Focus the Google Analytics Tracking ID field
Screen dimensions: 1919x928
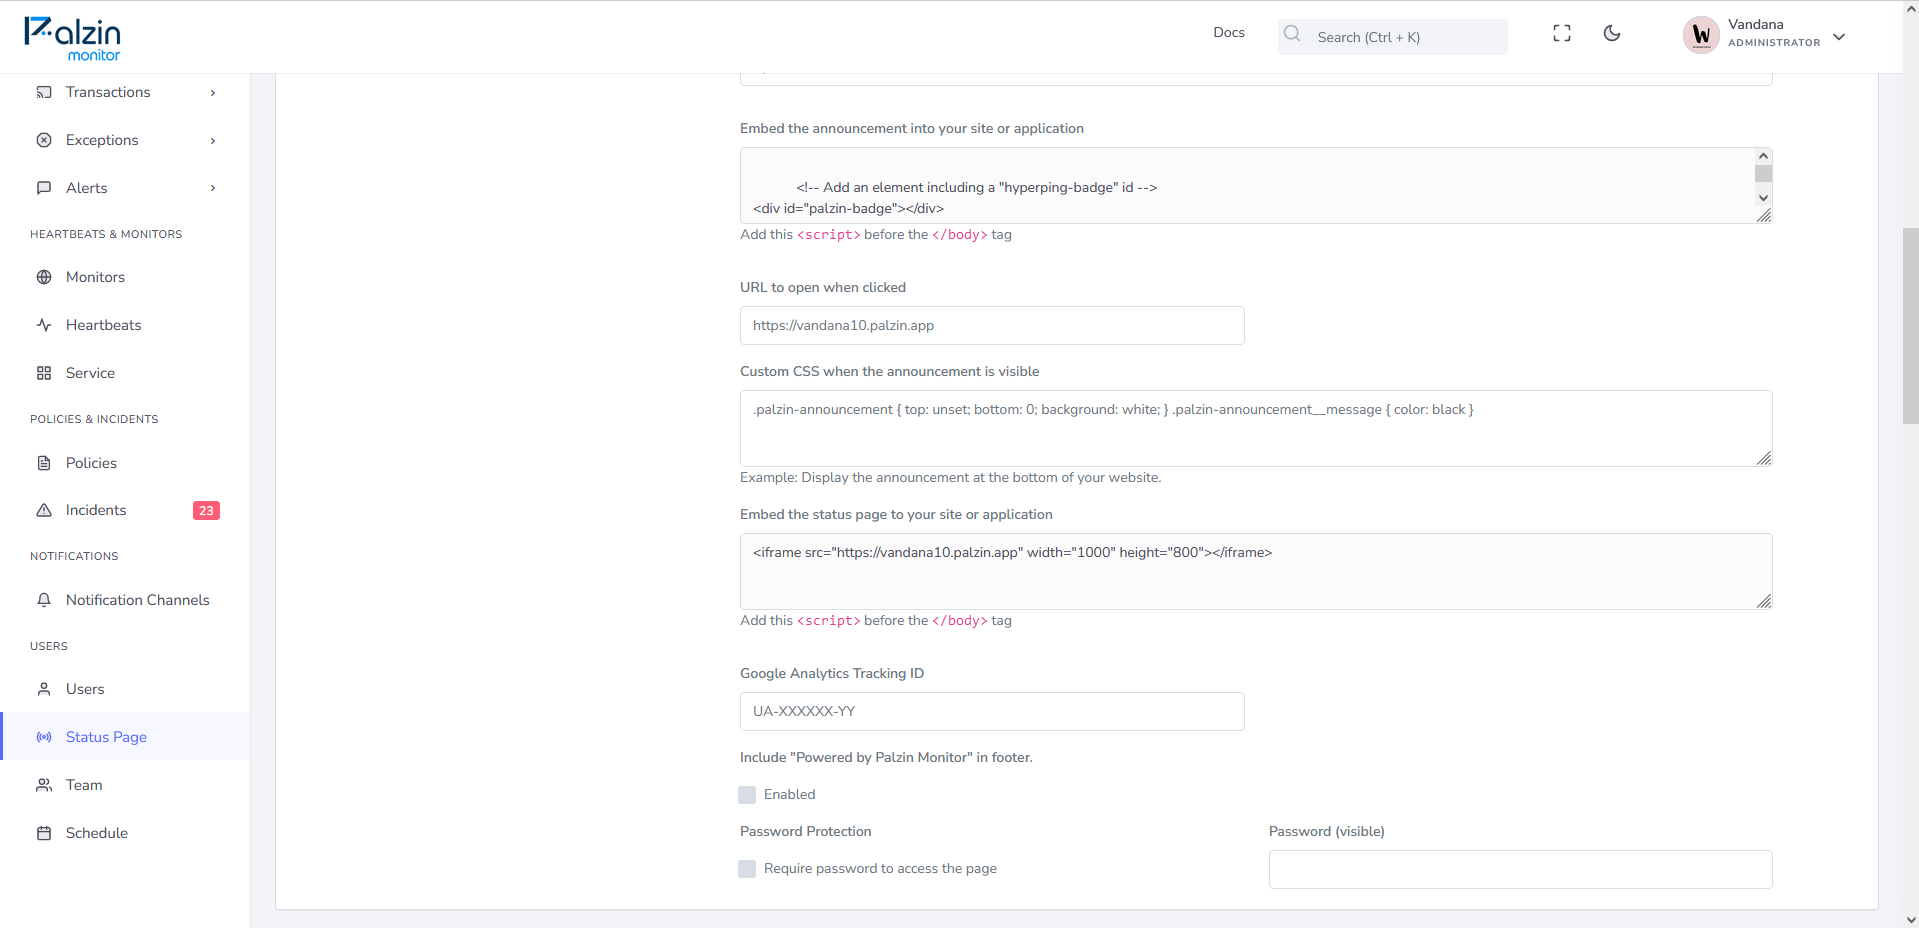pos(992,712)
